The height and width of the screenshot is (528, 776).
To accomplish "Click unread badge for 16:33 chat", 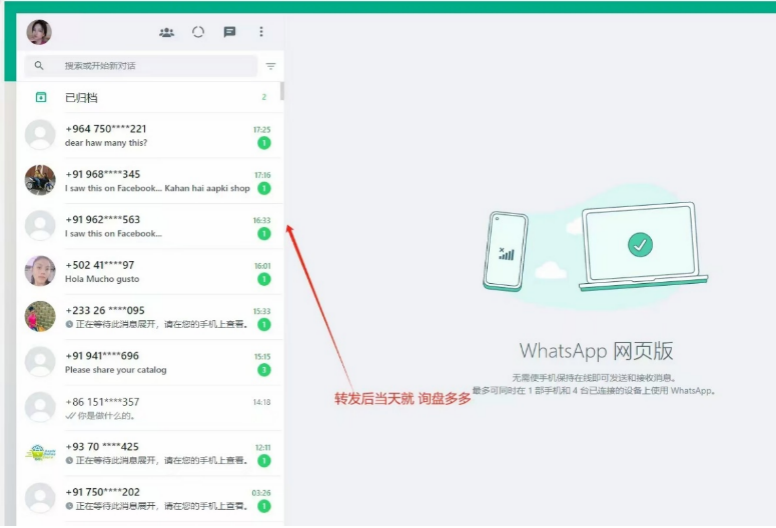I will pos(264,234).
